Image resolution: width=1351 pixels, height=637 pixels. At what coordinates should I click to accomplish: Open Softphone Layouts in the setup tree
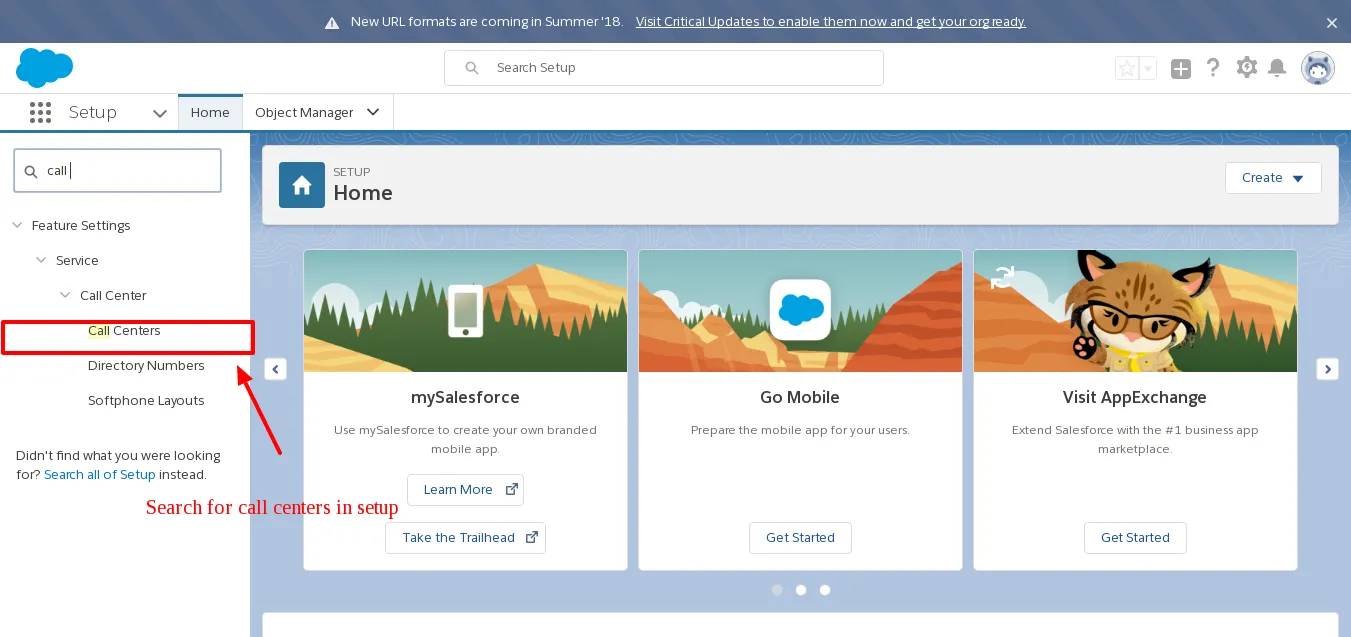(x=146, y=401)
